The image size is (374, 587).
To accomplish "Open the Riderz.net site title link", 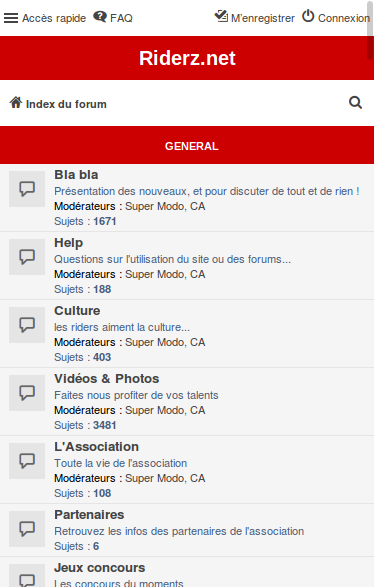I will 187,58.
